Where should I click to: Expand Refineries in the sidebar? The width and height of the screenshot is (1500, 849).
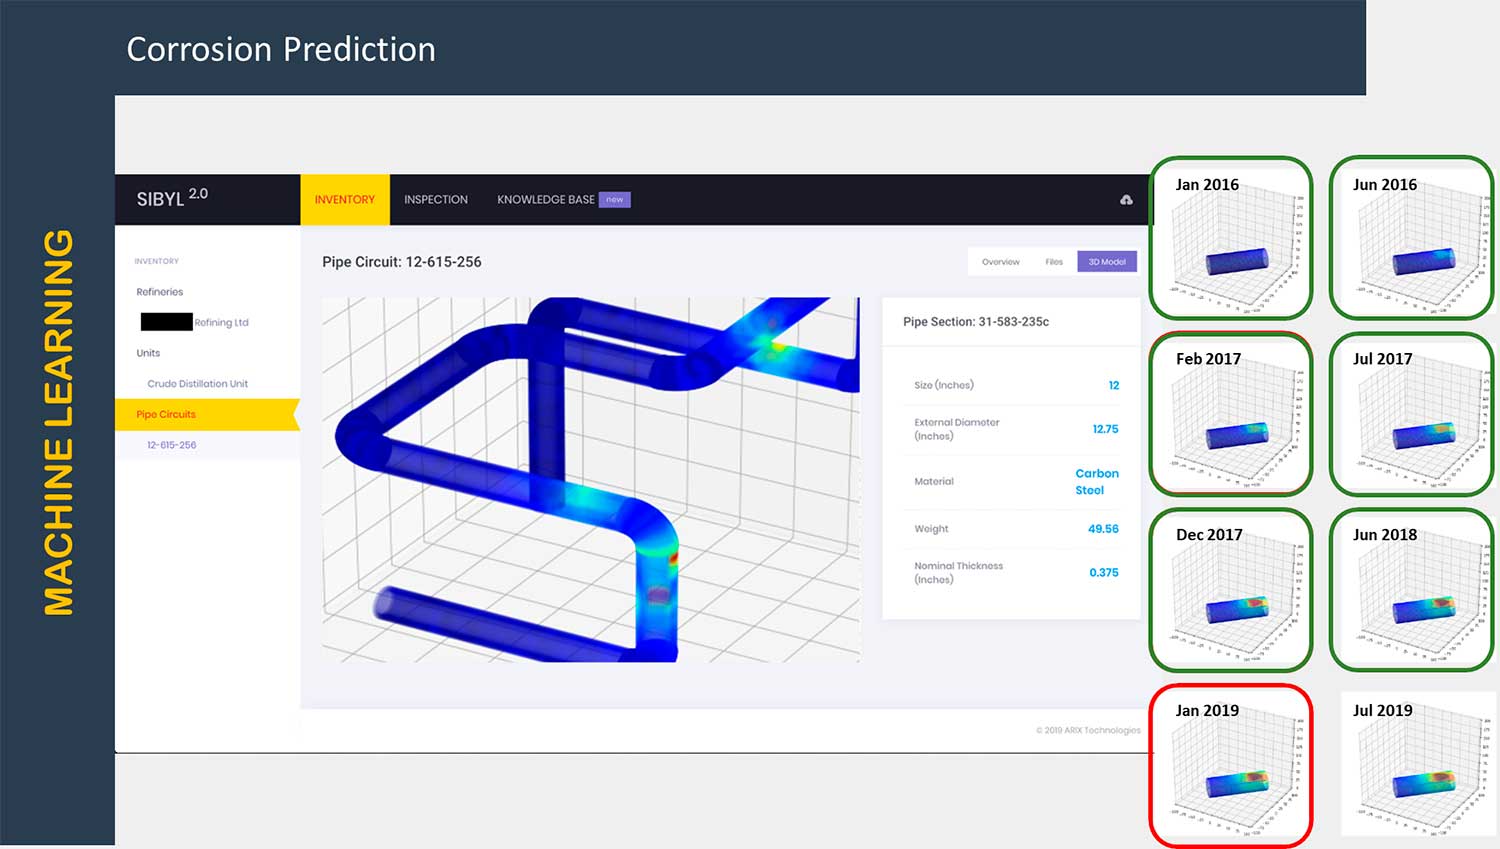160,292
